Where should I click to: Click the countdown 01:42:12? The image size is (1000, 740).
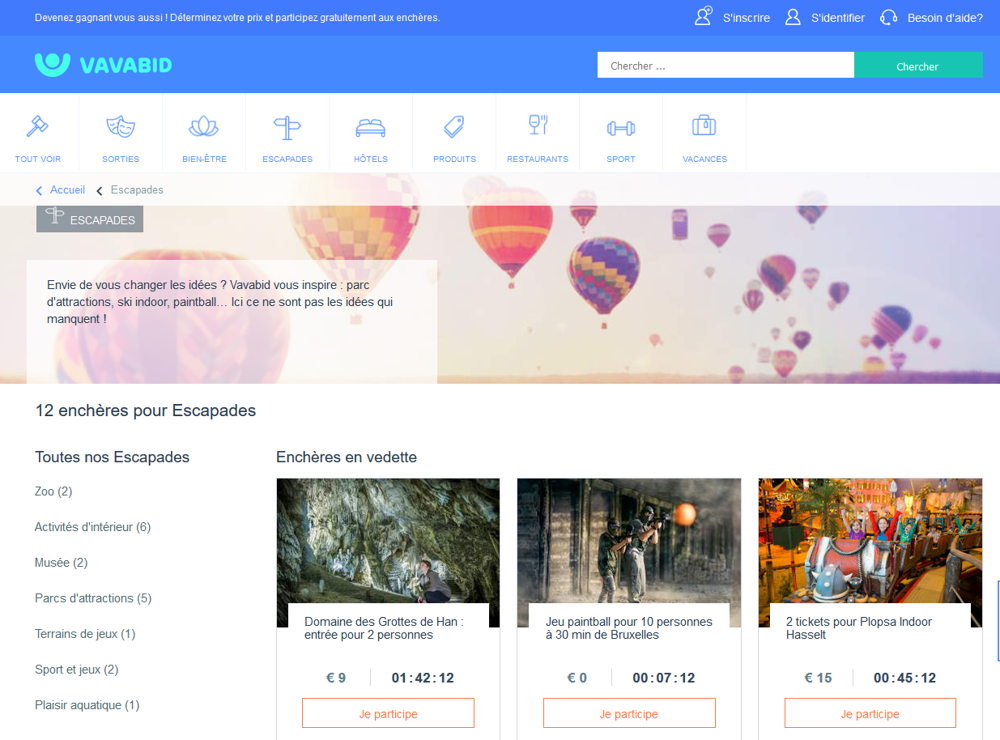tap(423, 678)
